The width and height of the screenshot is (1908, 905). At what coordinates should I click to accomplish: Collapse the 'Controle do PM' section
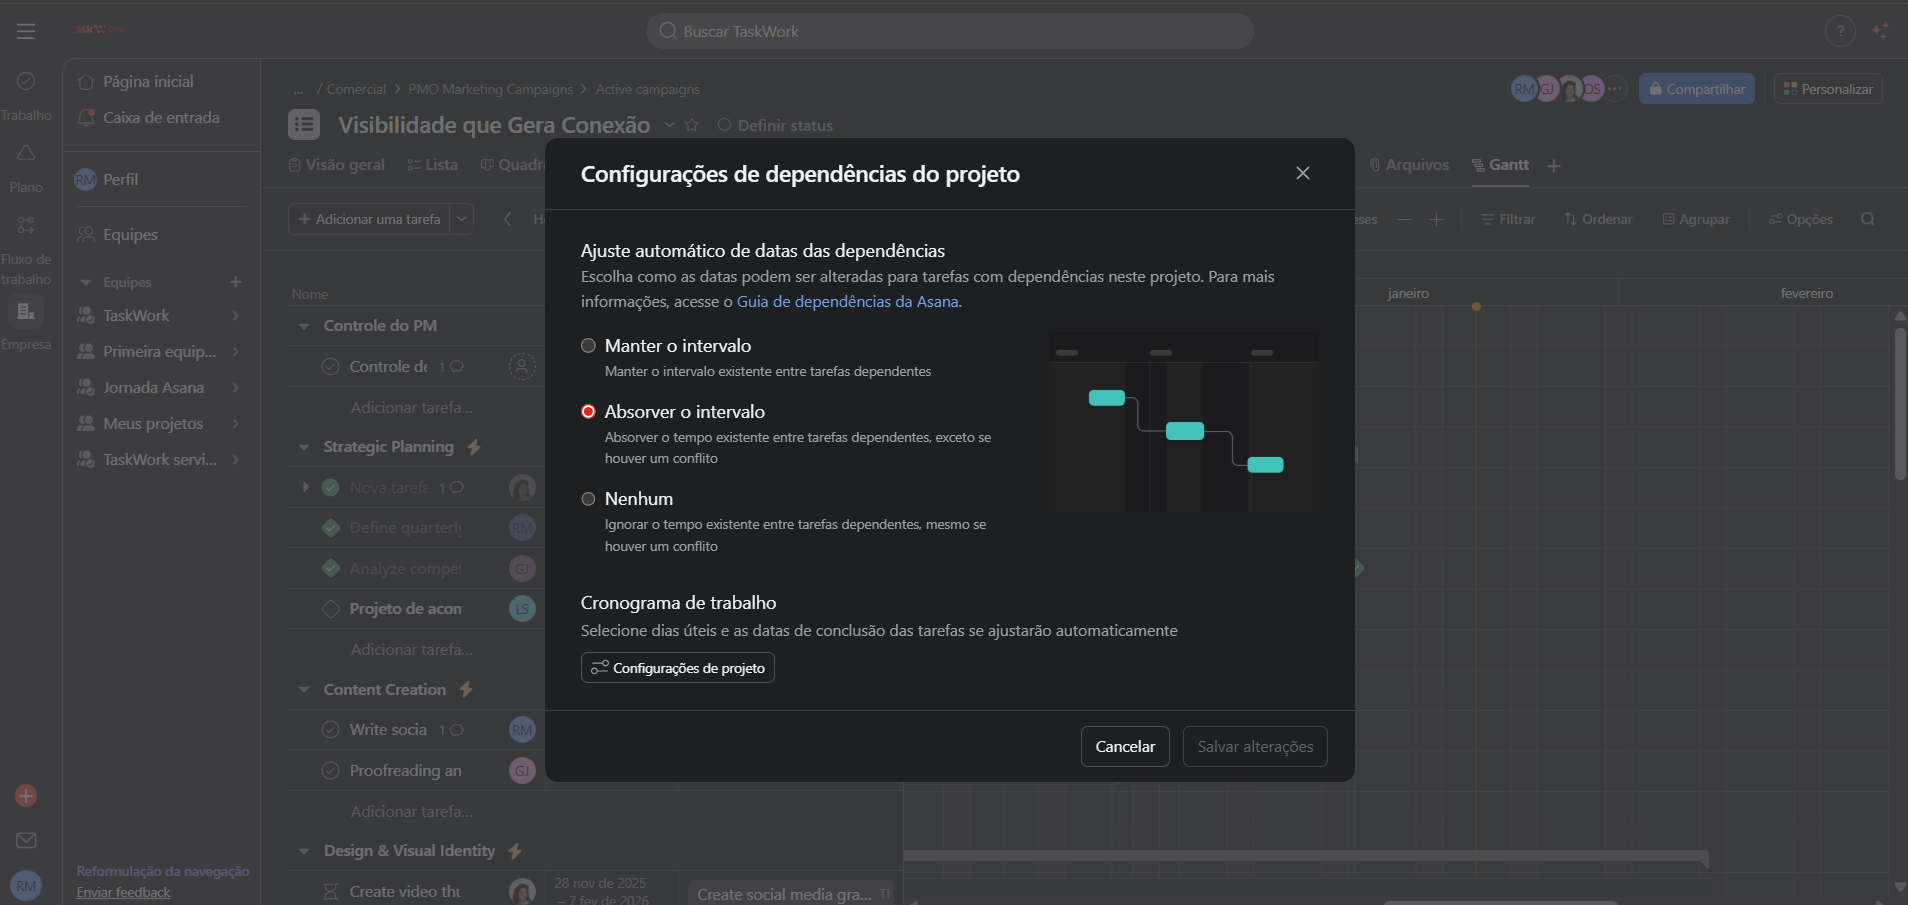[x=304, y=326]
